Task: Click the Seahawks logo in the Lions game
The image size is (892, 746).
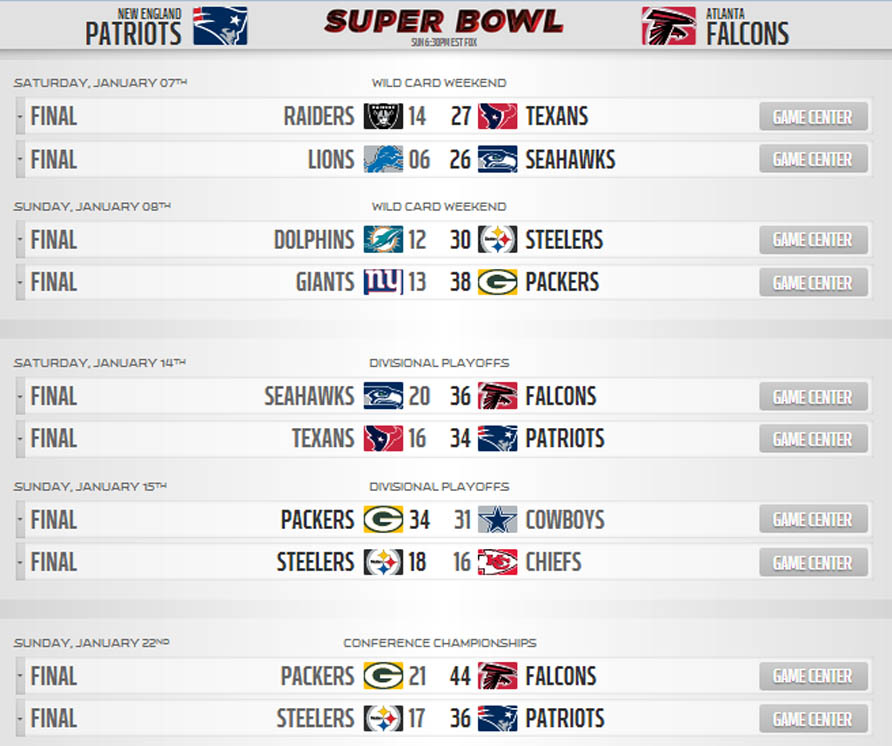Action: pos(497,159)
